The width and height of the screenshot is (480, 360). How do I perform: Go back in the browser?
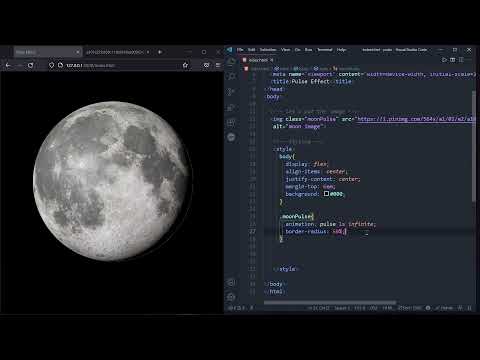click(x=8, y=65)
